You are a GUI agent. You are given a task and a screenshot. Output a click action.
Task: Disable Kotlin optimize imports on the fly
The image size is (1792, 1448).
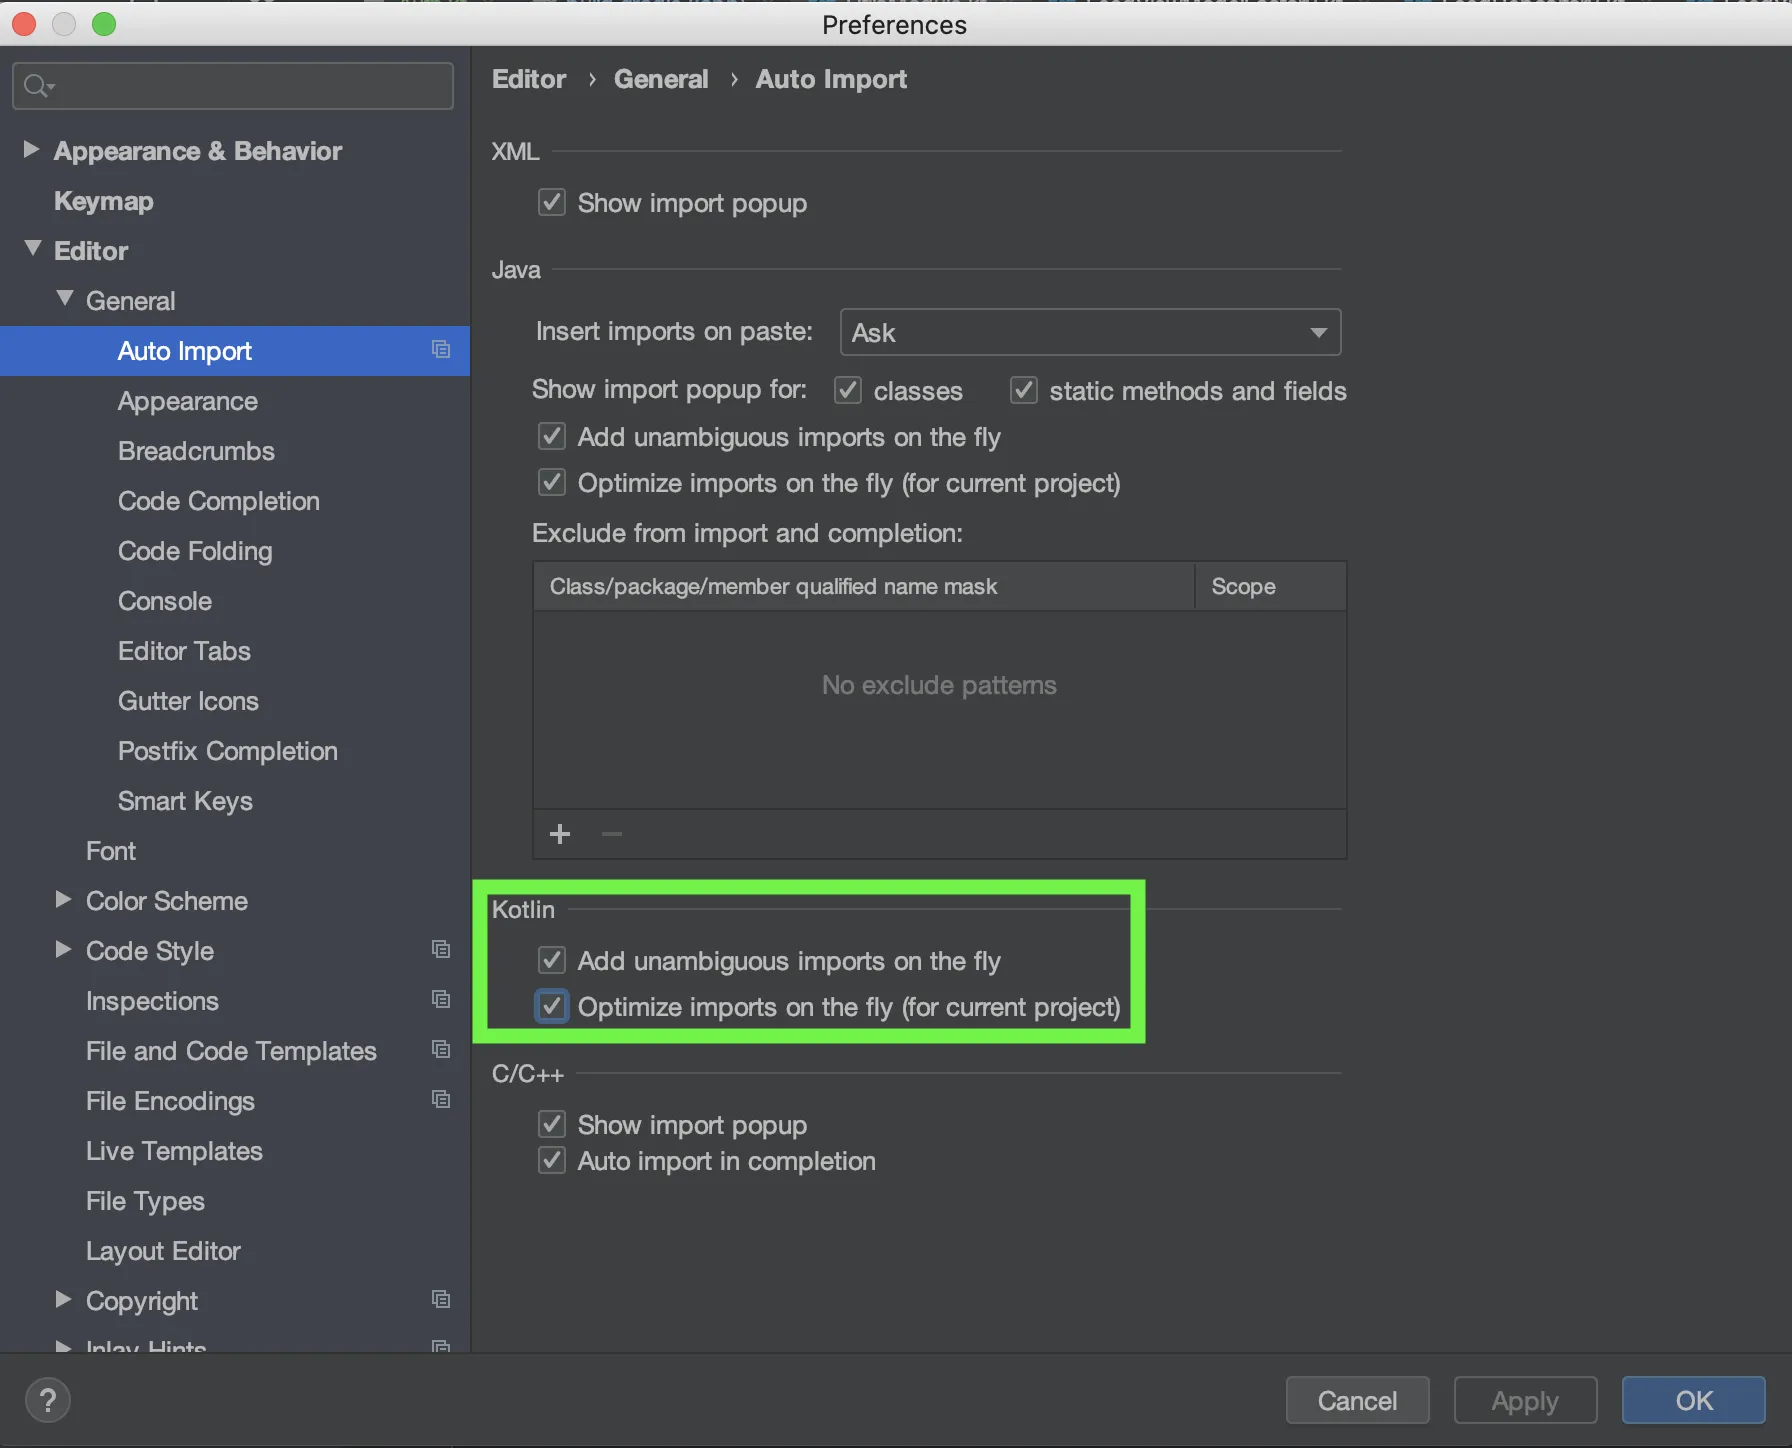coord(552,1006)
